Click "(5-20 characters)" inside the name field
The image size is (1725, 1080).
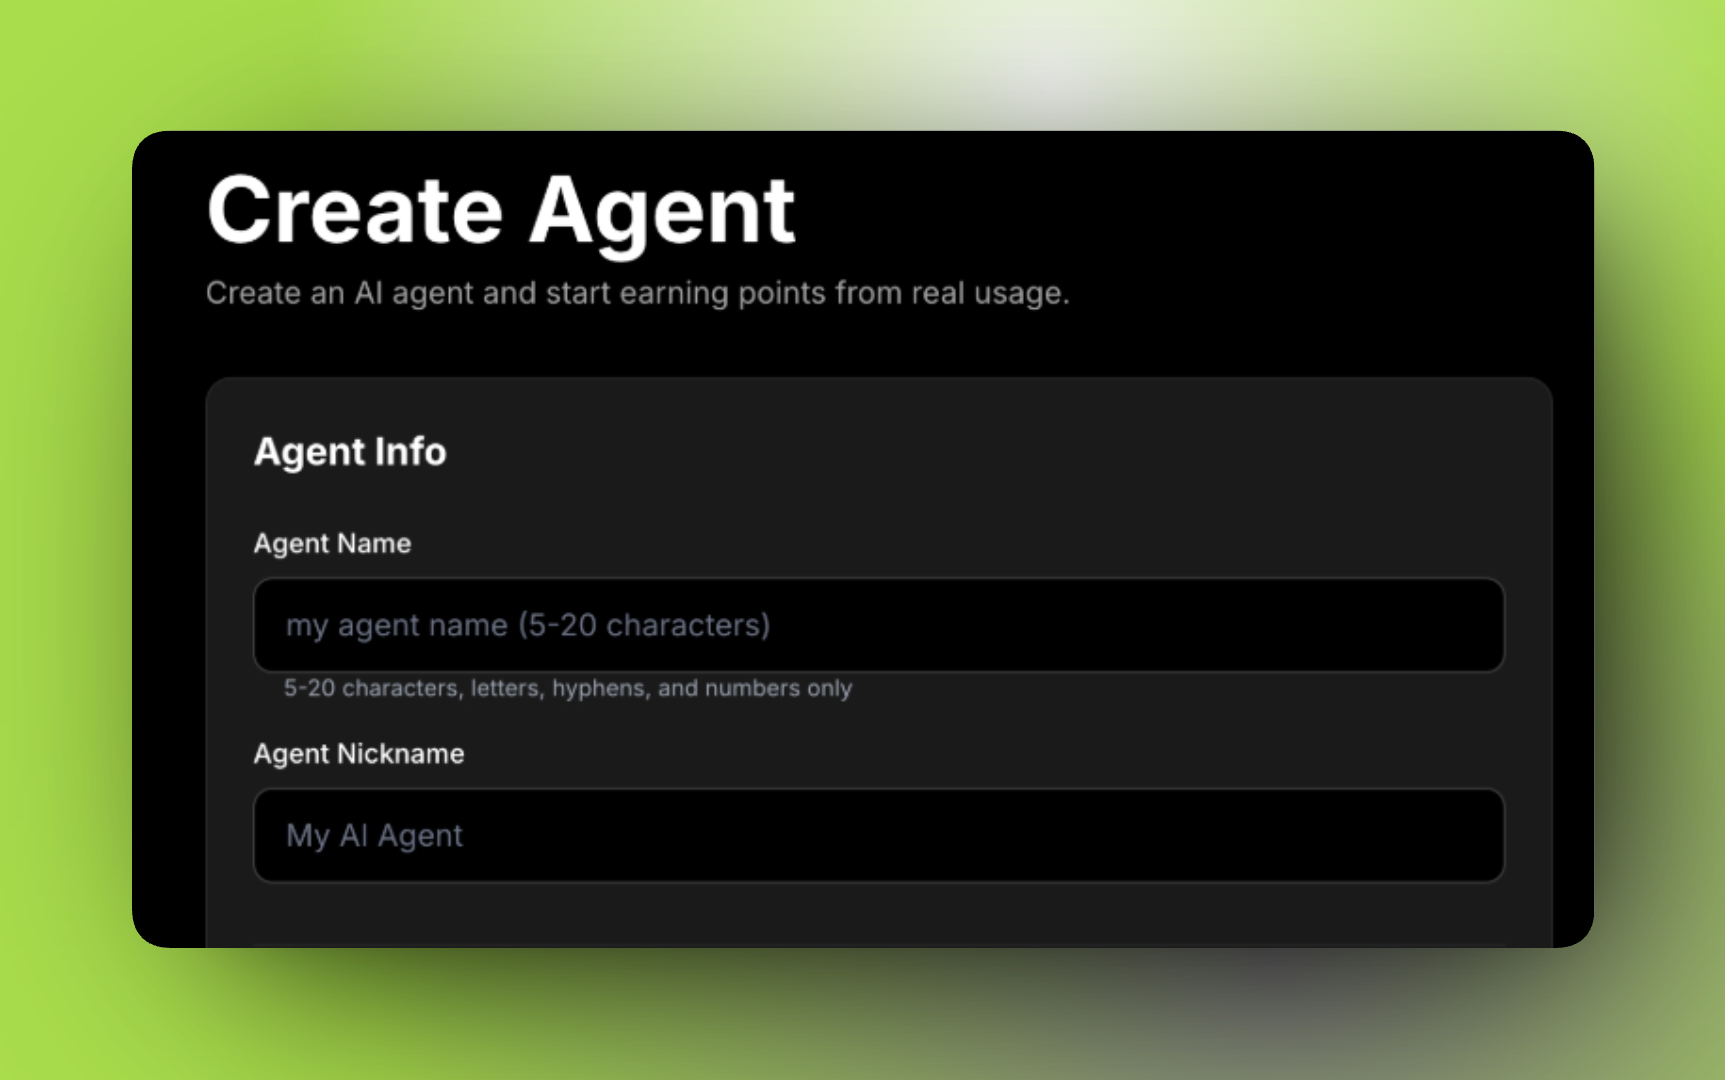point(644,625)
